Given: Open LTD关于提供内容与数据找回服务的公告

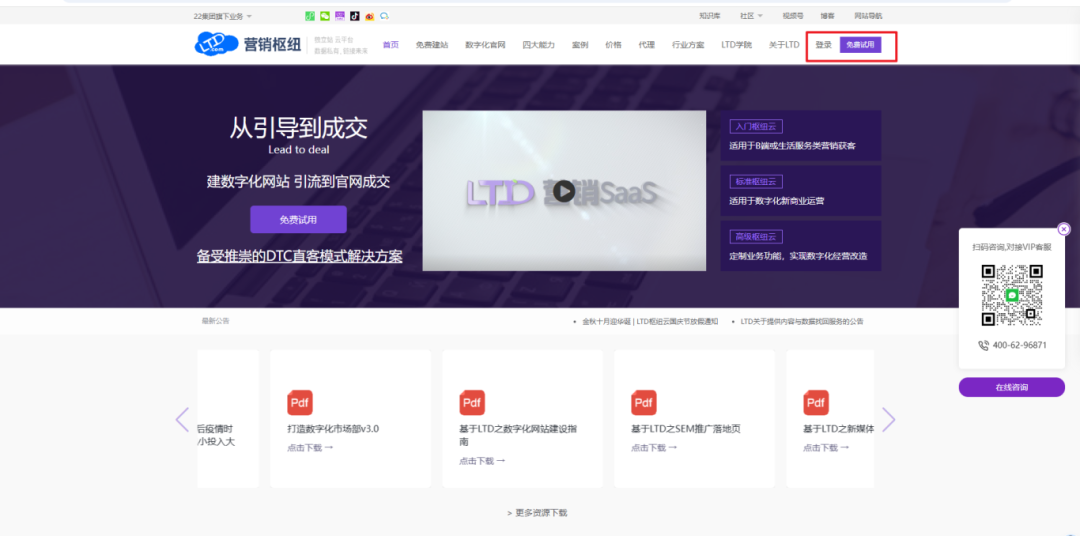Looking at the screenshot, I should [x=802, y=321].
